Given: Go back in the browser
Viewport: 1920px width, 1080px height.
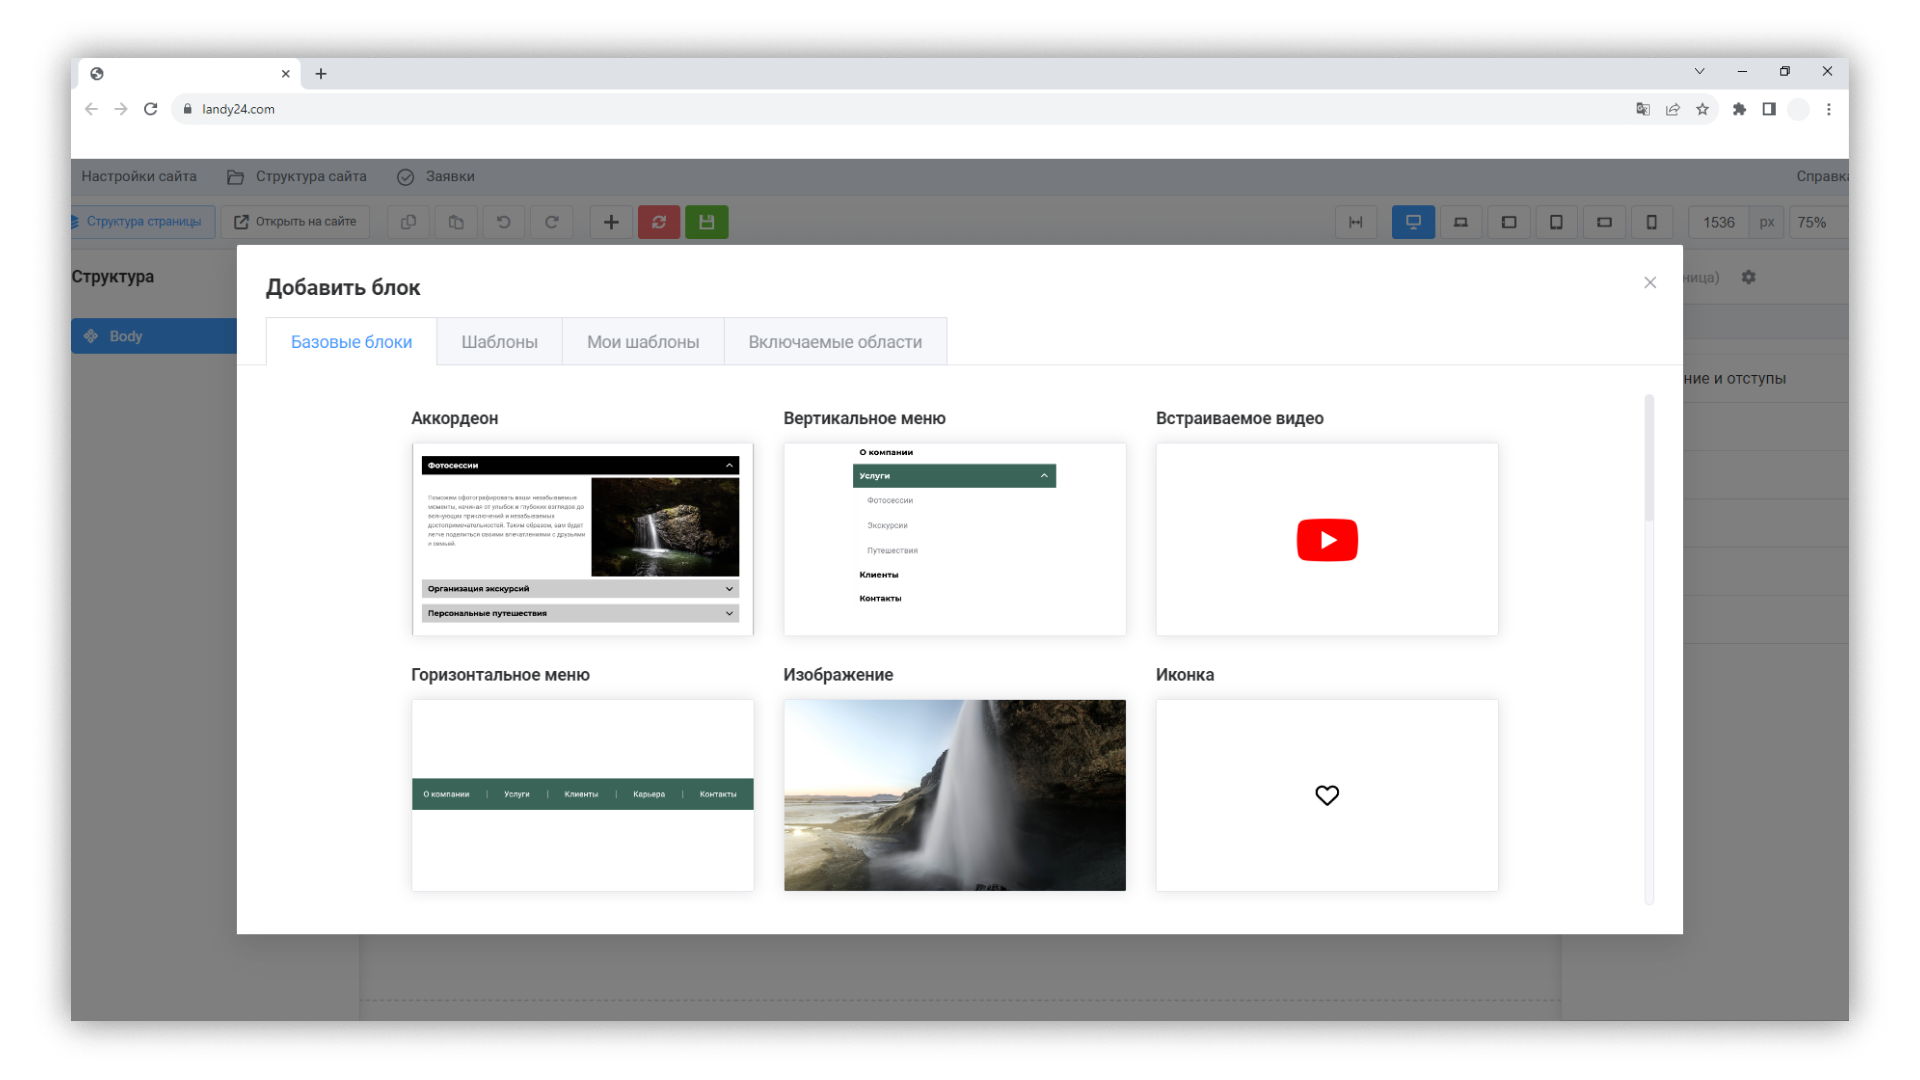Looking at the screenshot, I should pyautogui.click(x=92, y=109).
